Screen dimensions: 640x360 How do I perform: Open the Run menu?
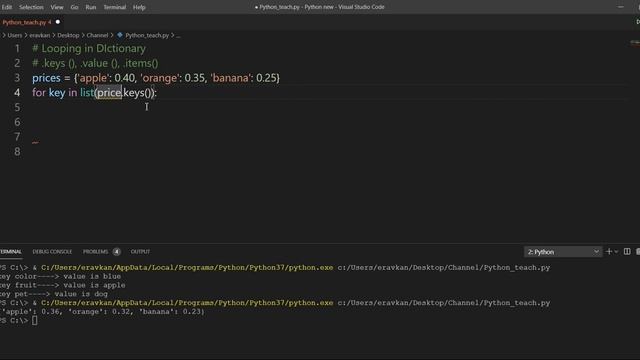pos(91,7)
